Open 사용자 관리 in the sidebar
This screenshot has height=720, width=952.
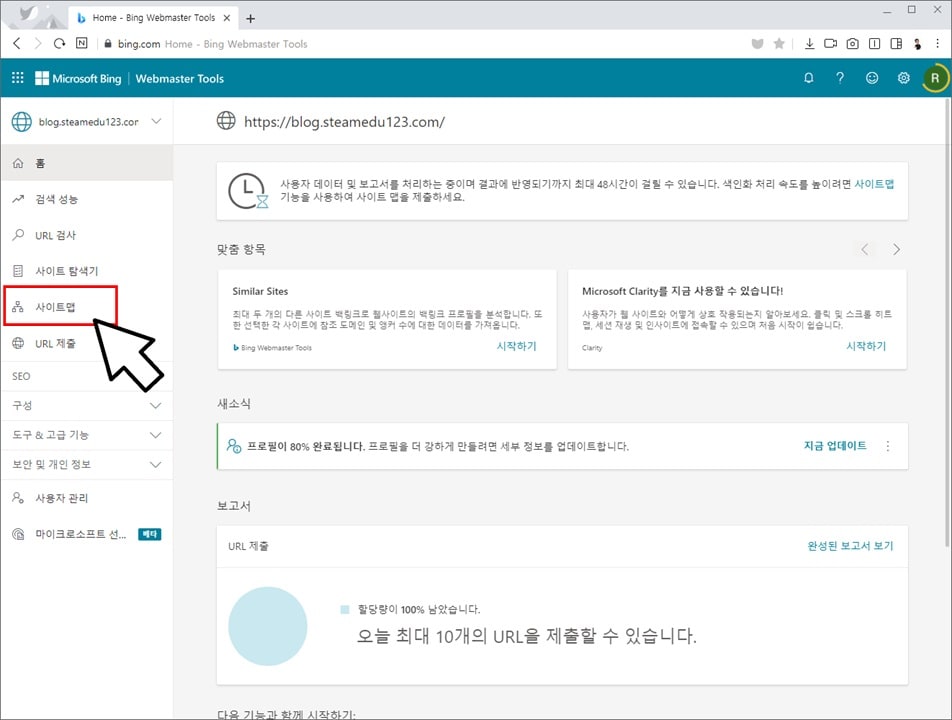click(x=87, y=498)
